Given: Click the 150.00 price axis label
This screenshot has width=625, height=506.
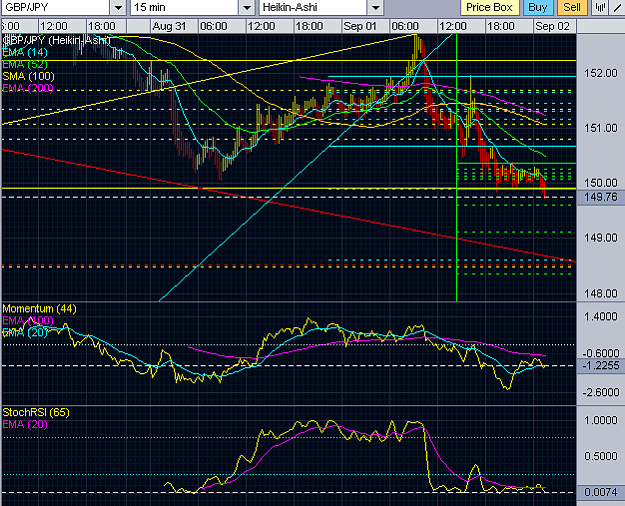Looking at the screenshot, I should pyautogui.click(x=600, y=183).
